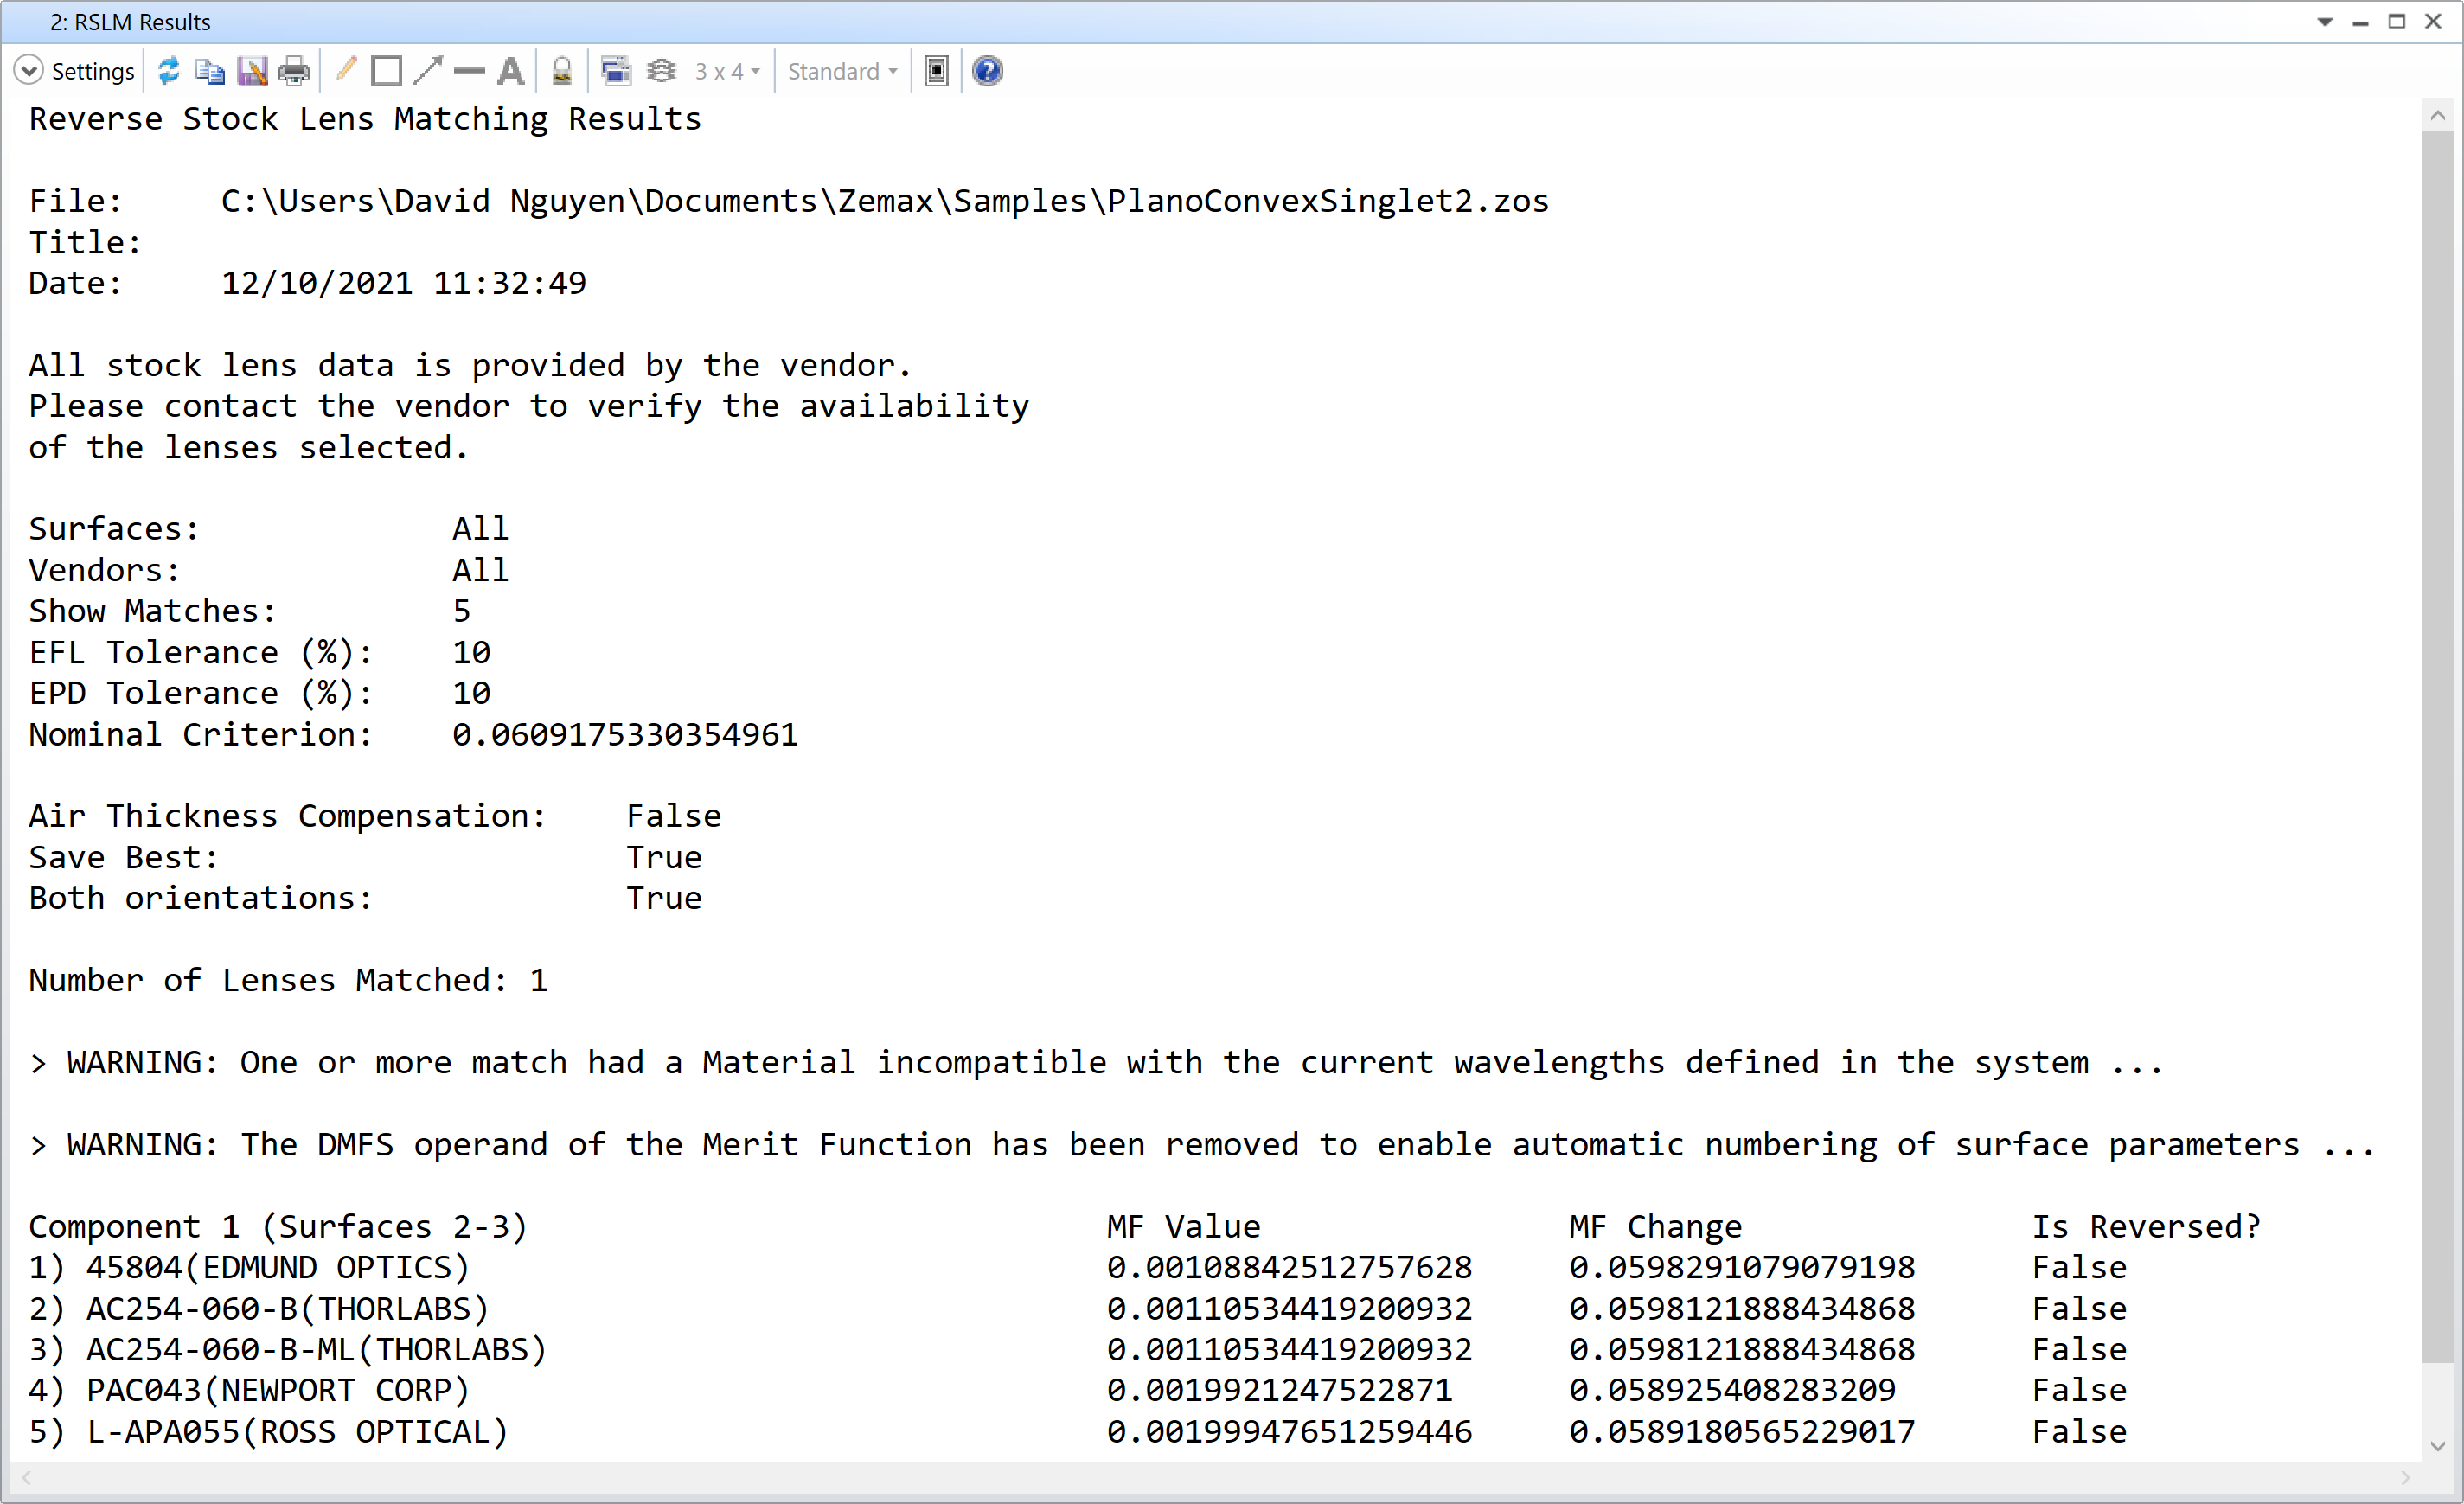Click the PAC043(NEWPORT CORP) match row
Image resolution: width=2464 pixels, height=1504 pixels.
click(1077, 1390)
